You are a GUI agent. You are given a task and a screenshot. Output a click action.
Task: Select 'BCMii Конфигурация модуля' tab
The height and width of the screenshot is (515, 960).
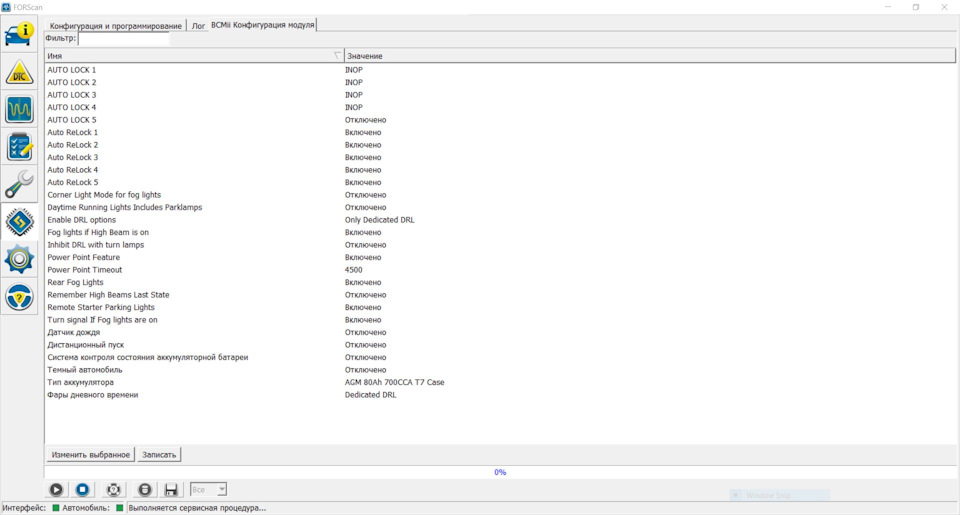coord(263,25)
